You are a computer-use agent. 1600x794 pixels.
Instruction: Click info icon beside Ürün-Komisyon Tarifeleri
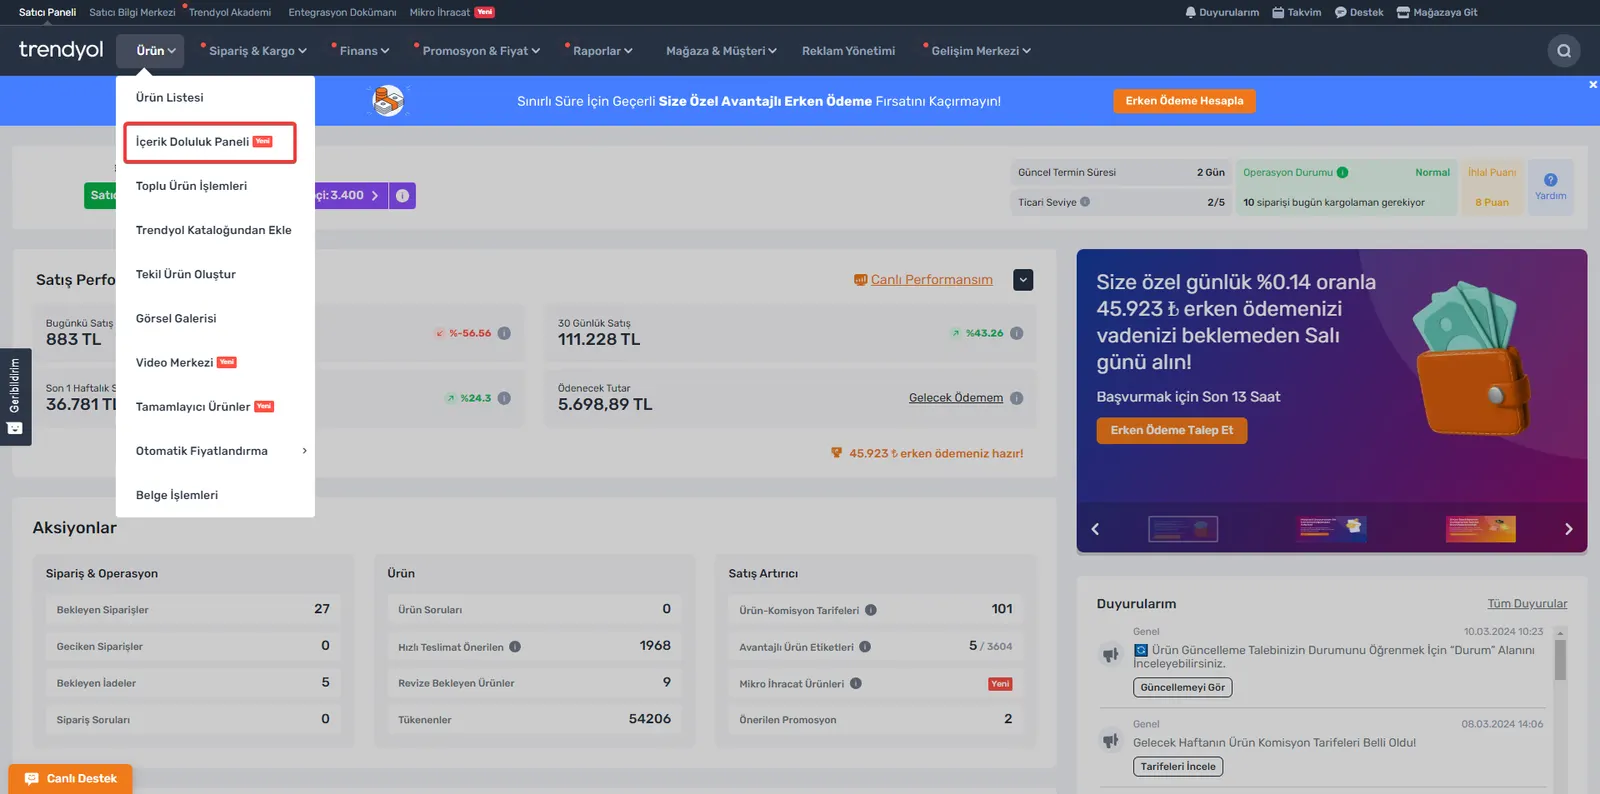click(x=871, y=610)
